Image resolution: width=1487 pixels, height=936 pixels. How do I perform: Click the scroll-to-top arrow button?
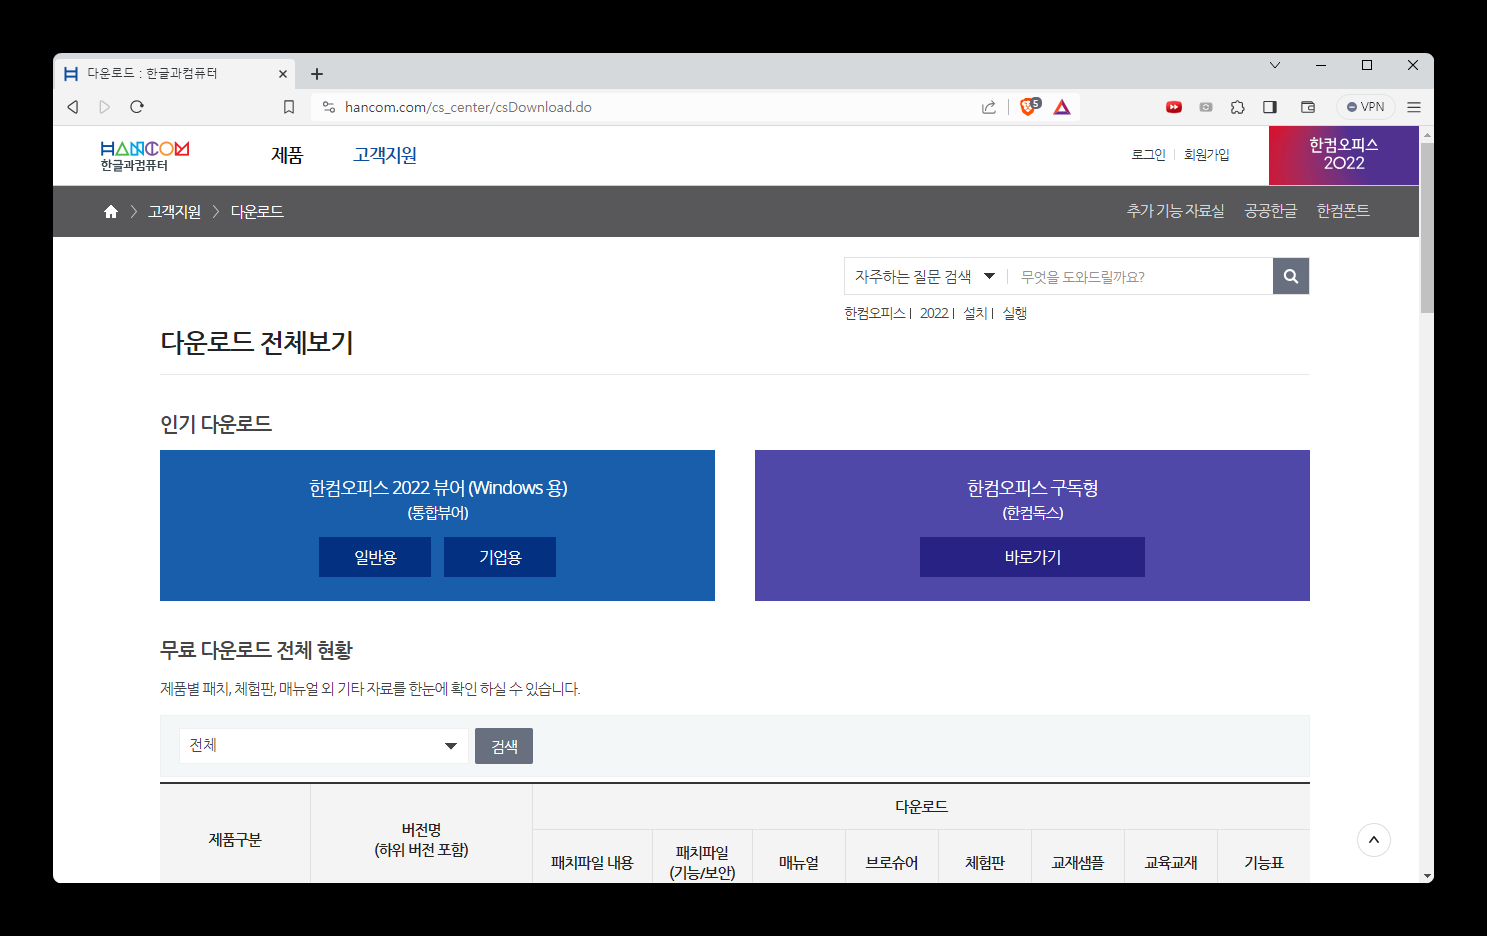[x=1374, y=840]
